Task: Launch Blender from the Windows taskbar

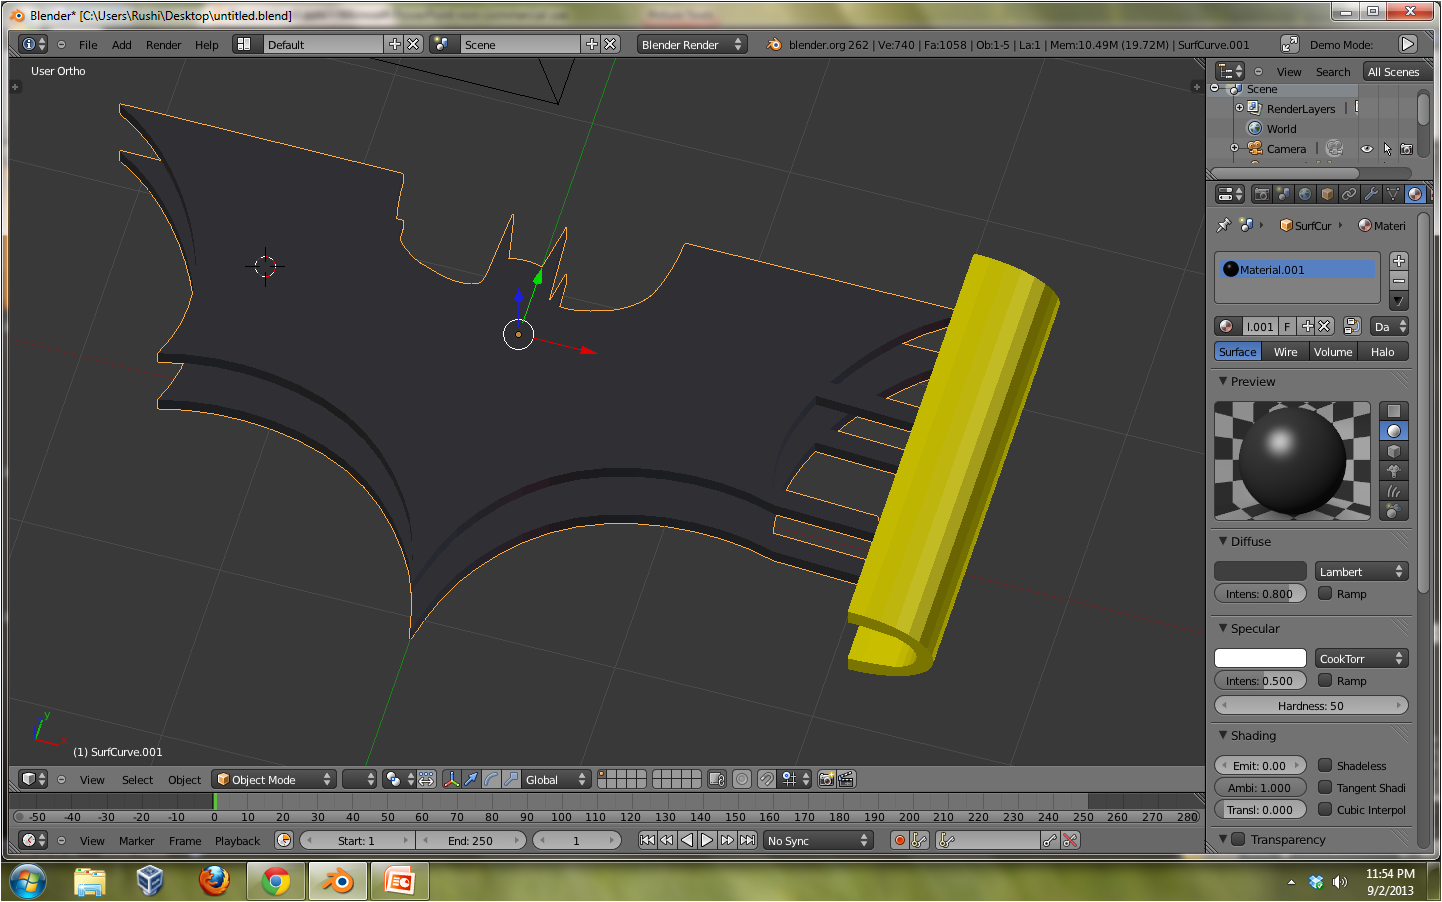Action: (x=337, y=881)
